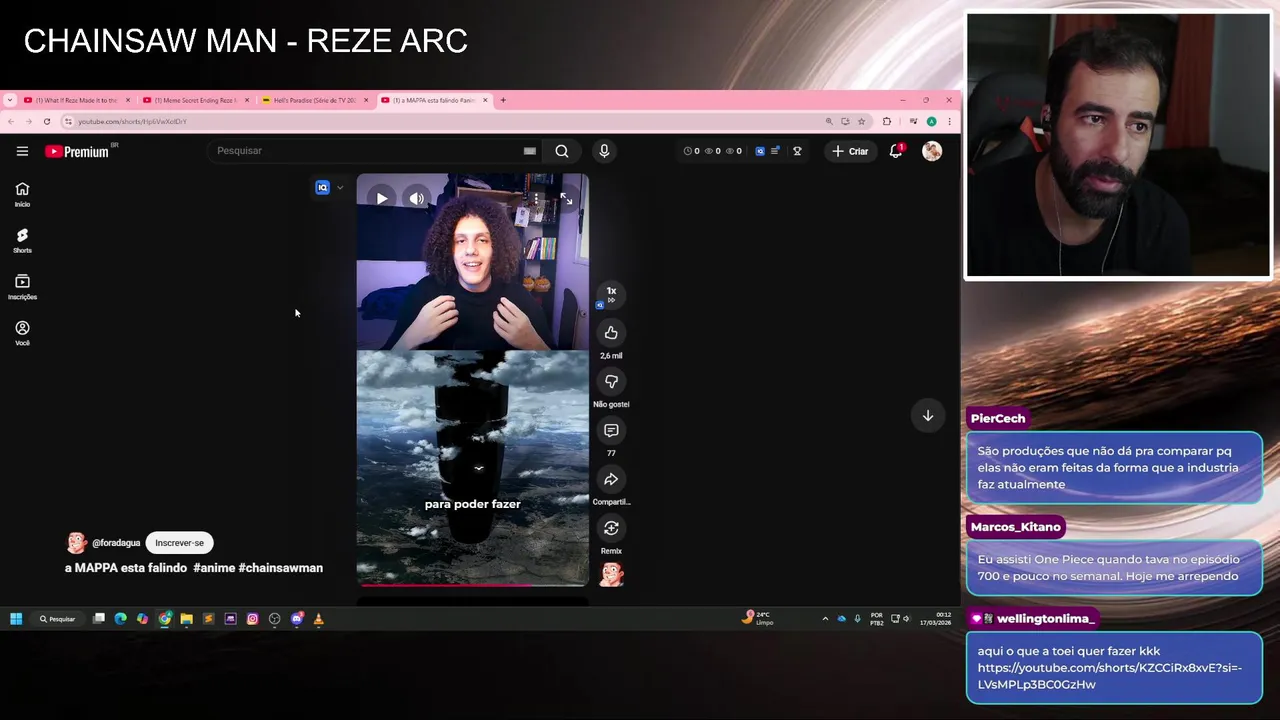Open the three-dot menu on the short

(536, 199)
